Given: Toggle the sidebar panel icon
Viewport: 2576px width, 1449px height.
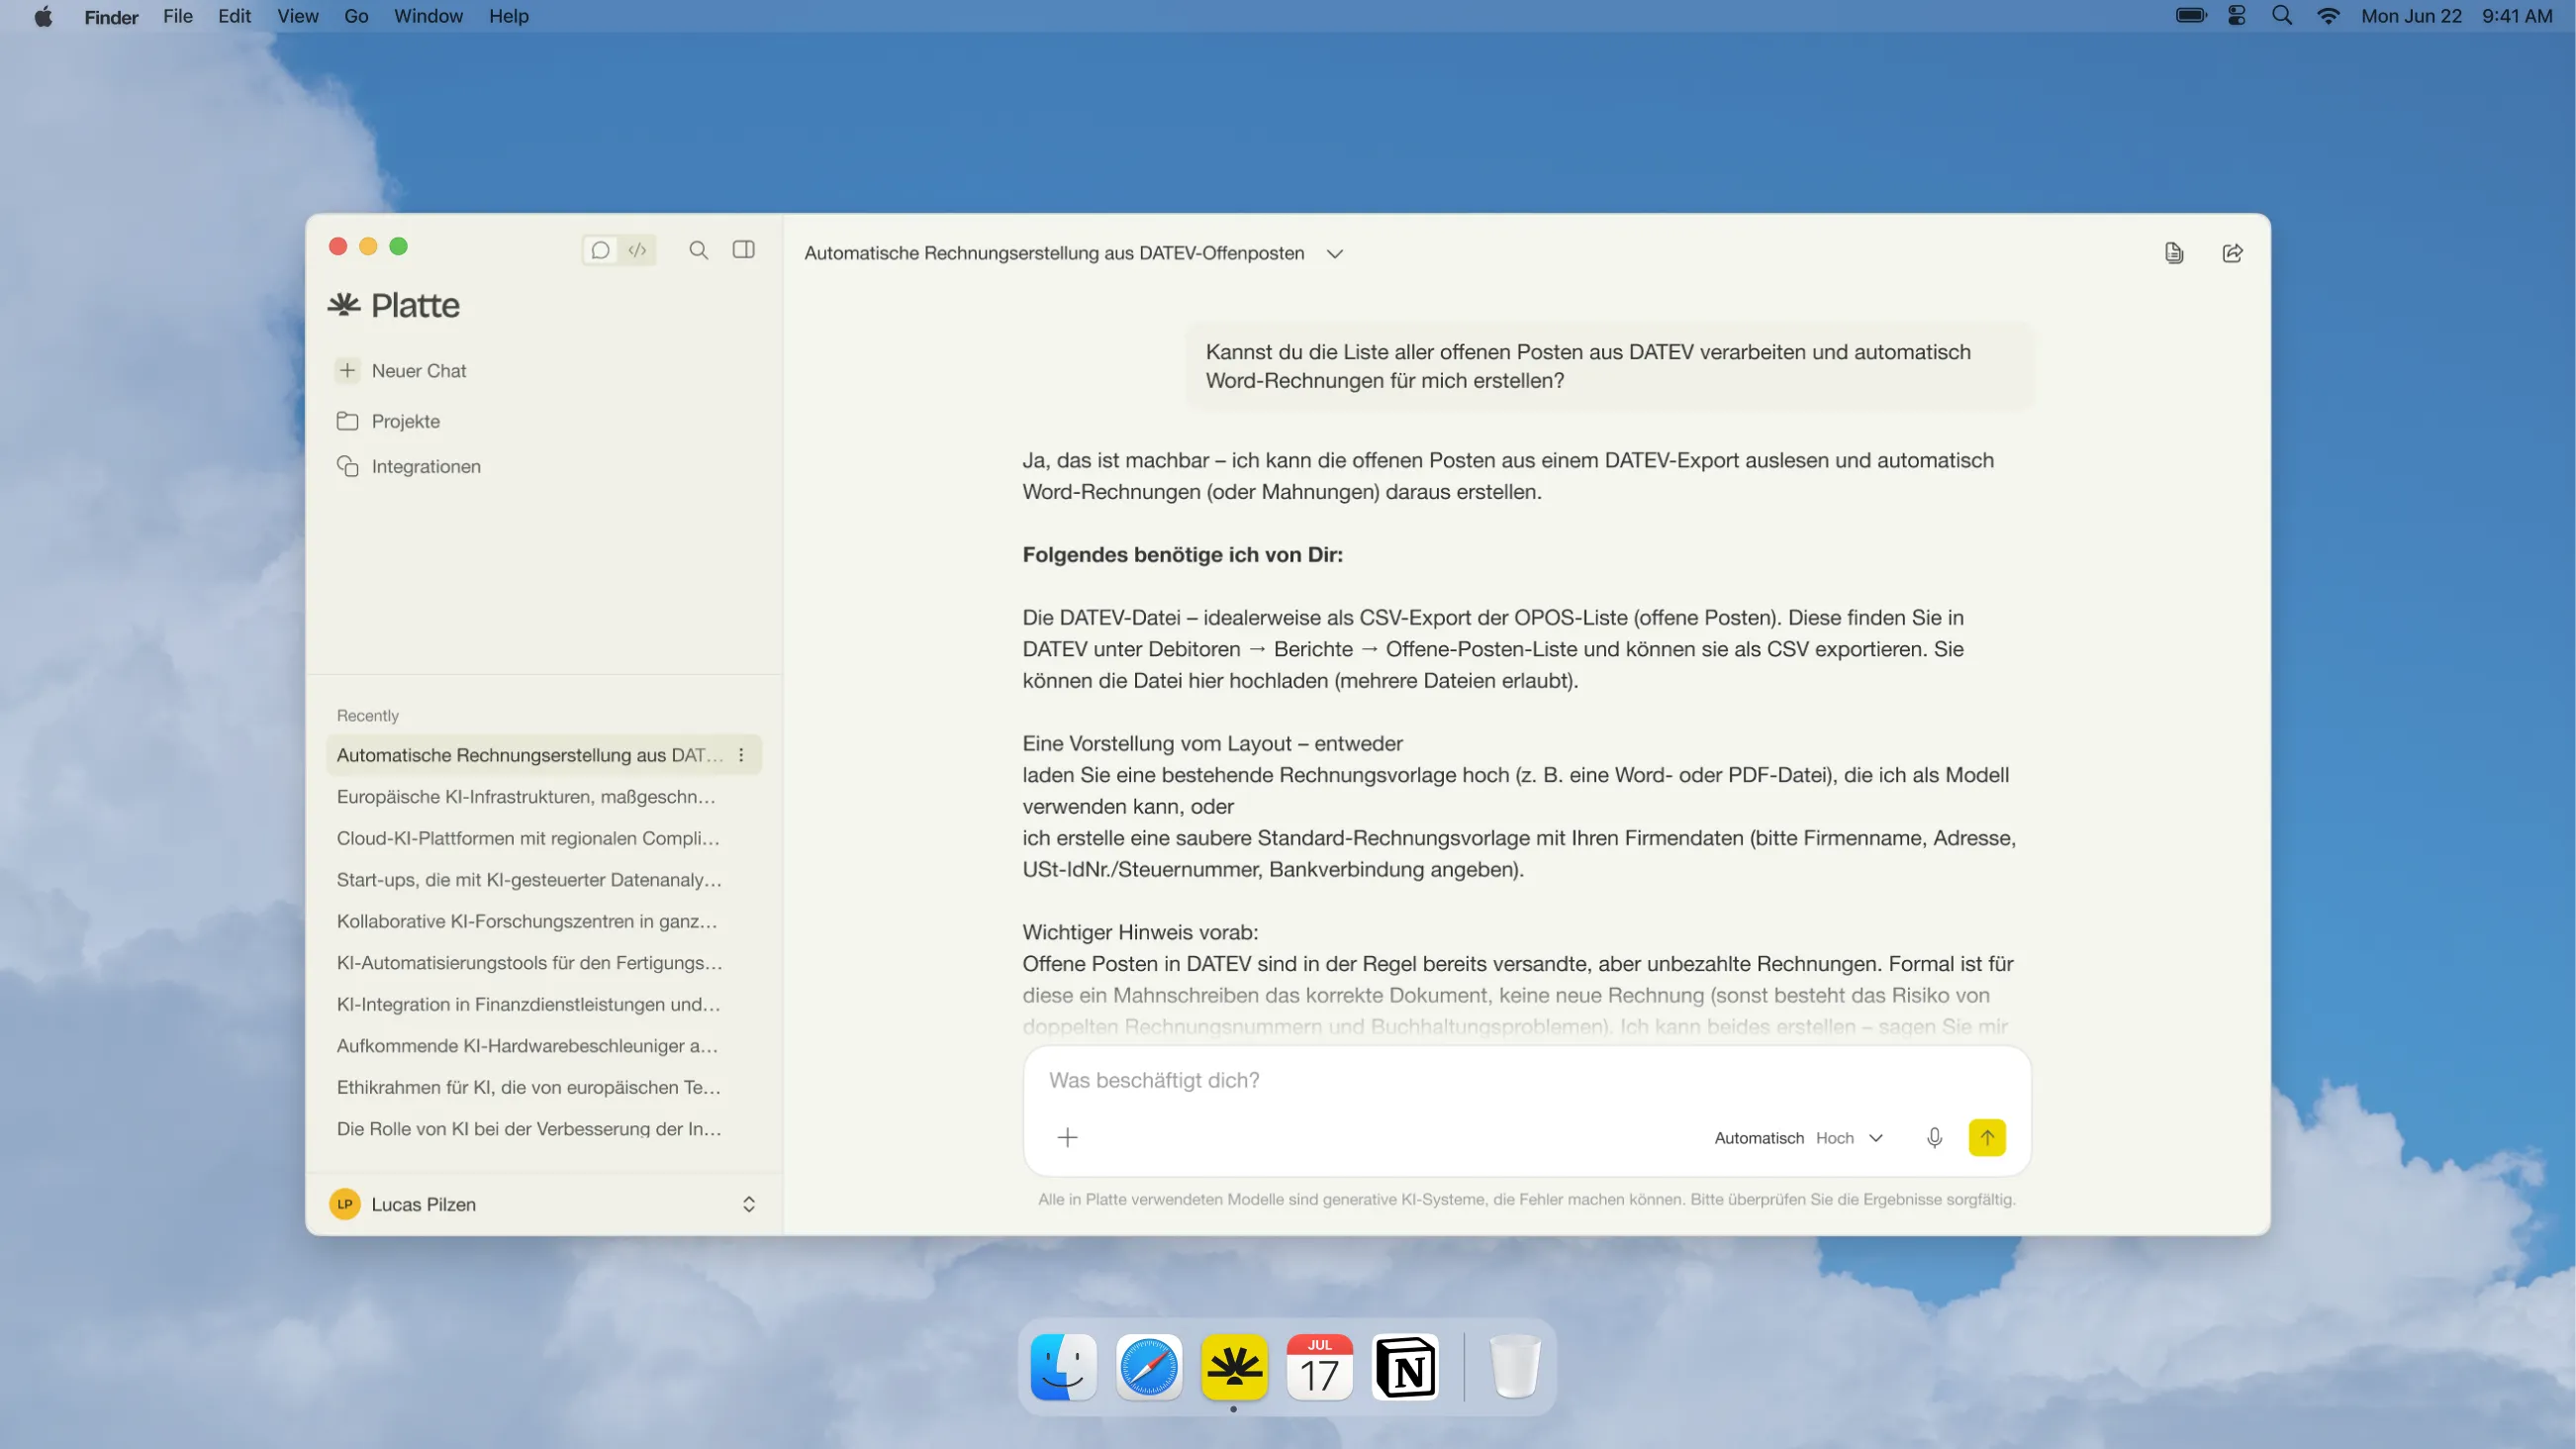Looking at the screenshot, I should pos(744,250).
